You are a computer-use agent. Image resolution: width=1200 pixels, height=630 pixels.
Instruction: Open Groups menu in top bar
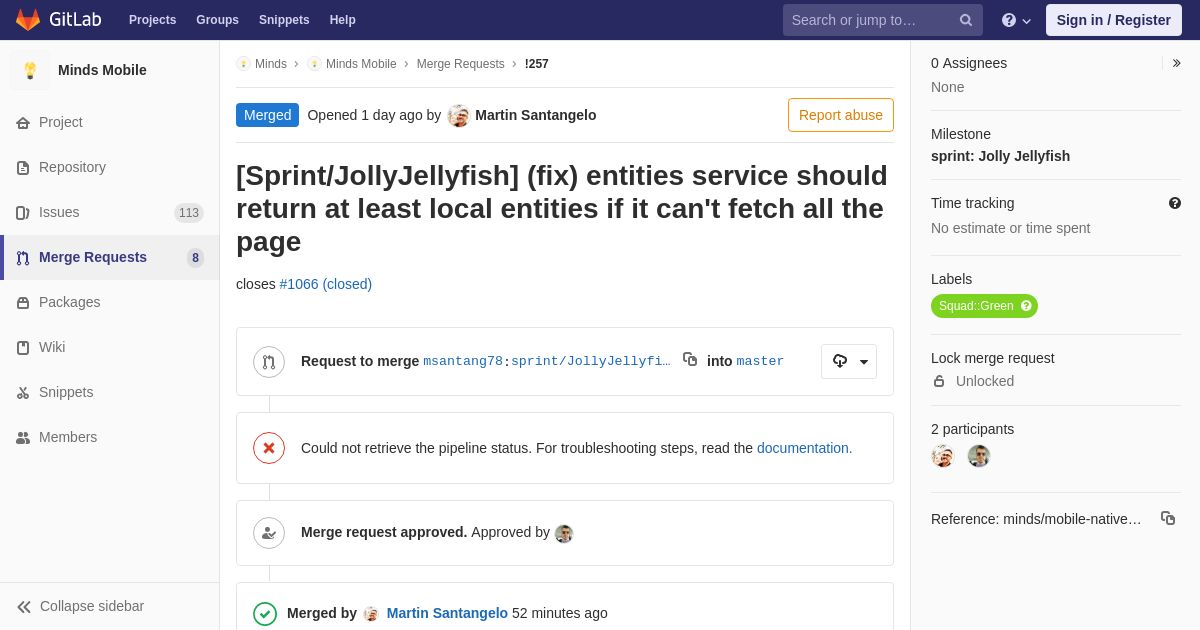[x=217, y=20]
